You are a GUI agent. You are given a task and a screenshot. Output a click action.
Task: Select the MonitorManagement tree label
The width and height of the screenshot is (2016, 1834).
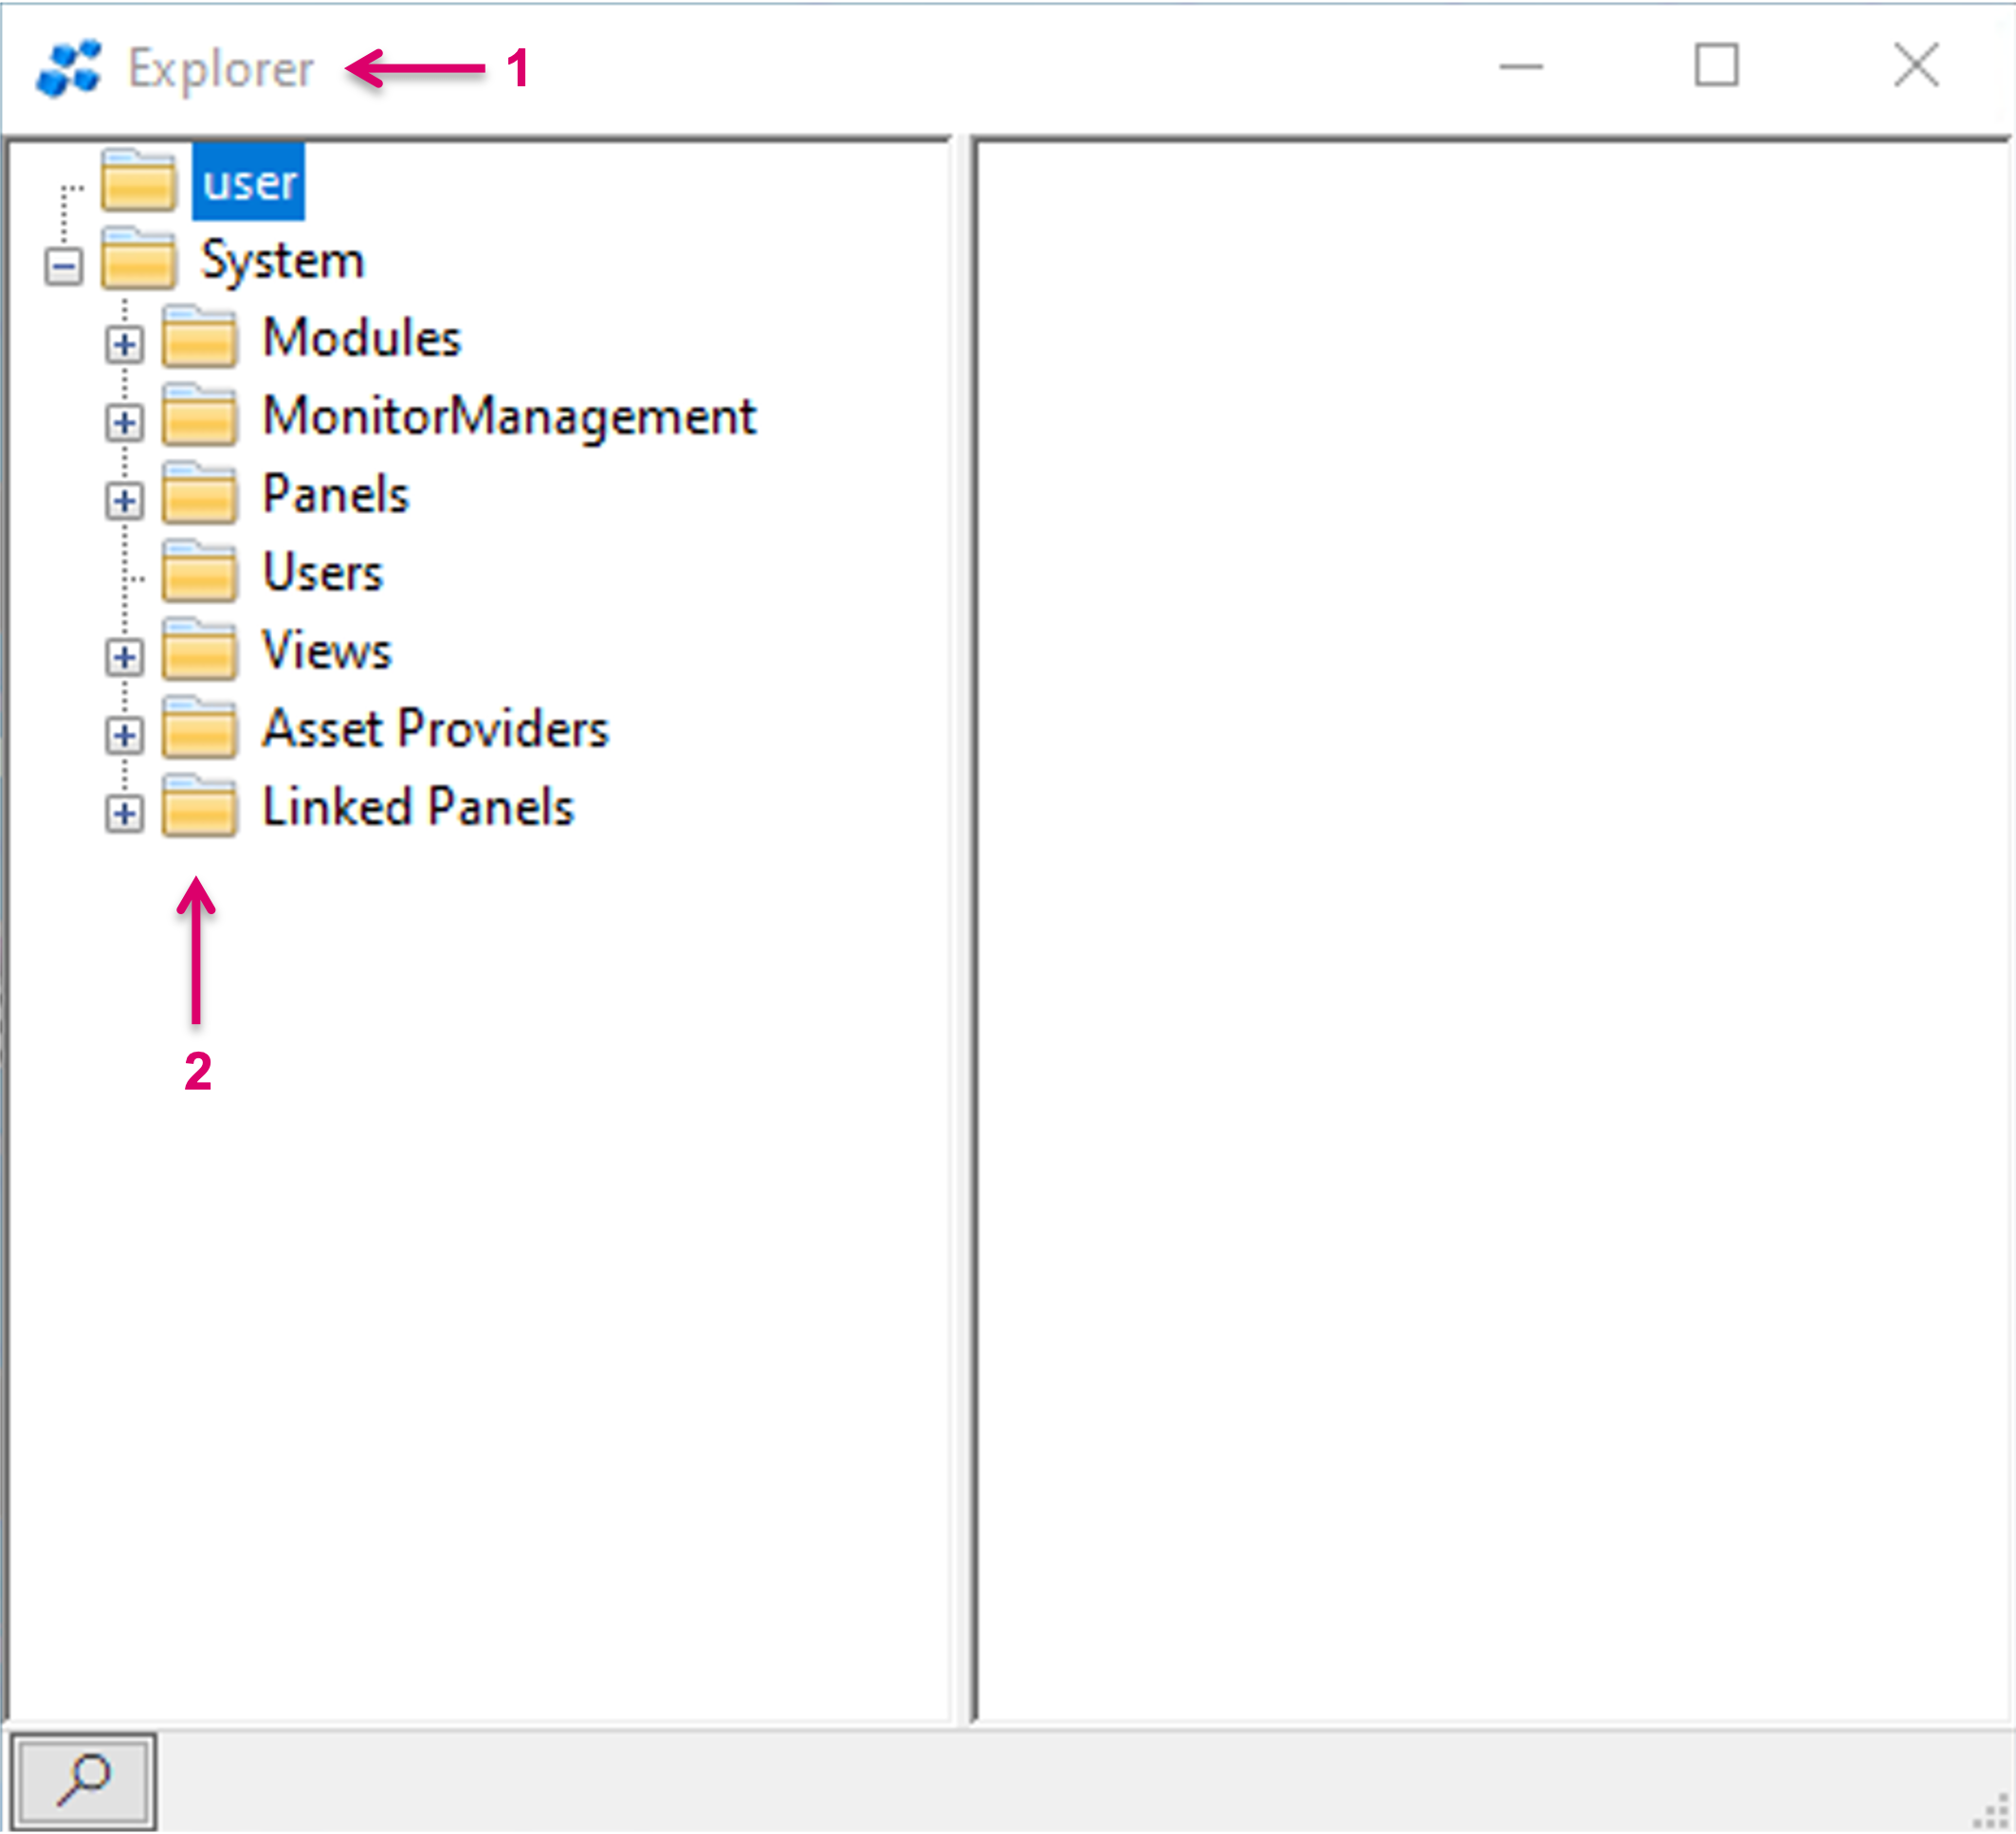(x=509, y=416)
